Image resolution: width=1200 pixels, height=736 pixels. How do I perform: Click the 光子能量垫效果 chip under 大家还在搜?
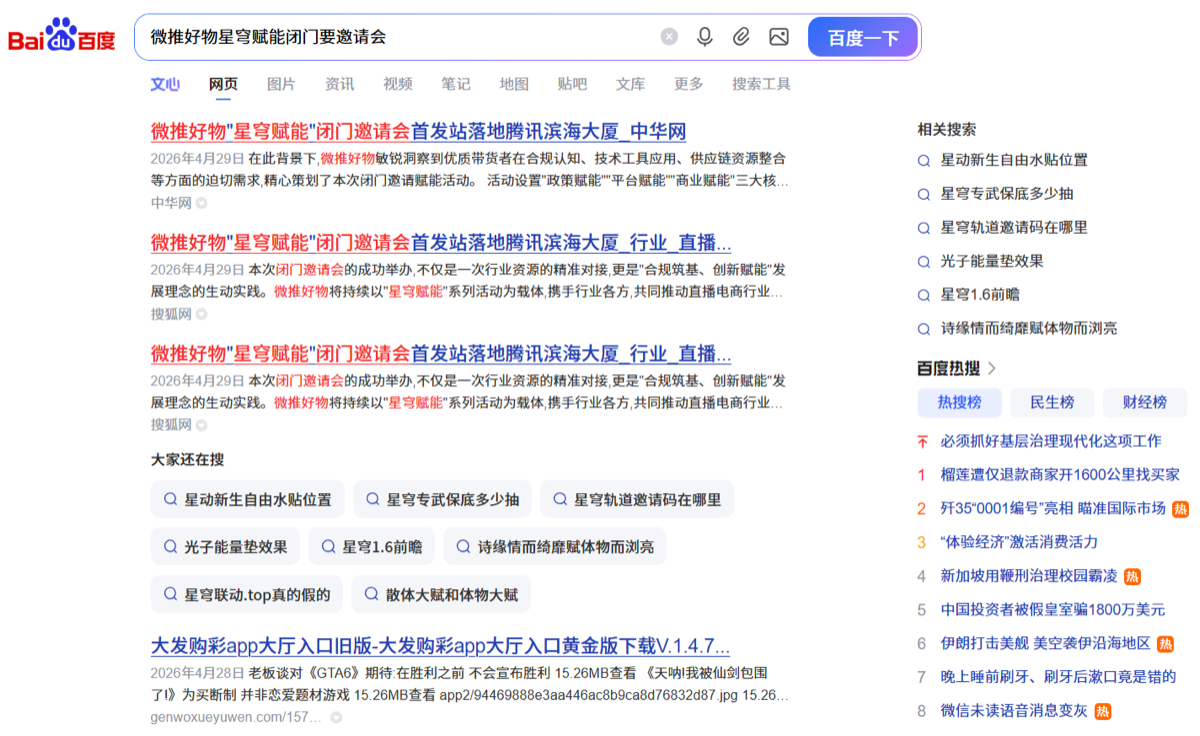click(226, 547)
